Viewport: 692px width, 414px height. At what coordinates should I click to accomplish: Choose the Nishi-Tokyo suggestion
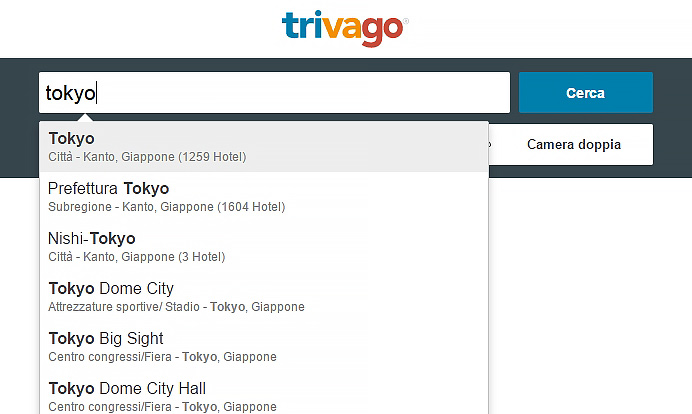point(264,247)
